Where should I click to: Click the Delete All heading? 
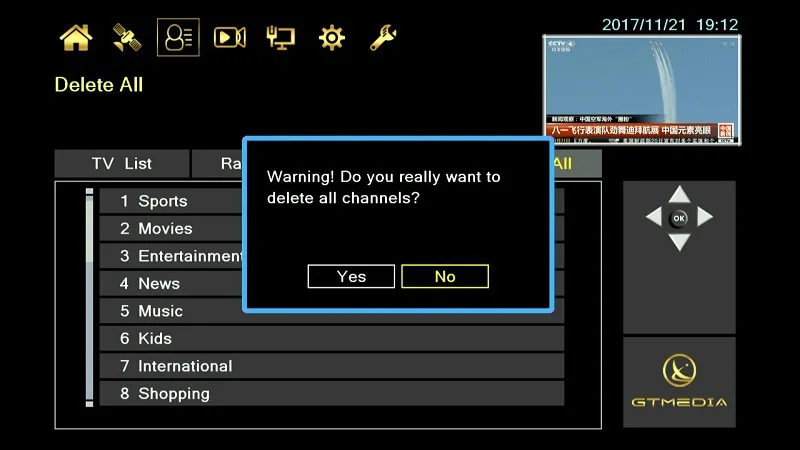[99, 85]
